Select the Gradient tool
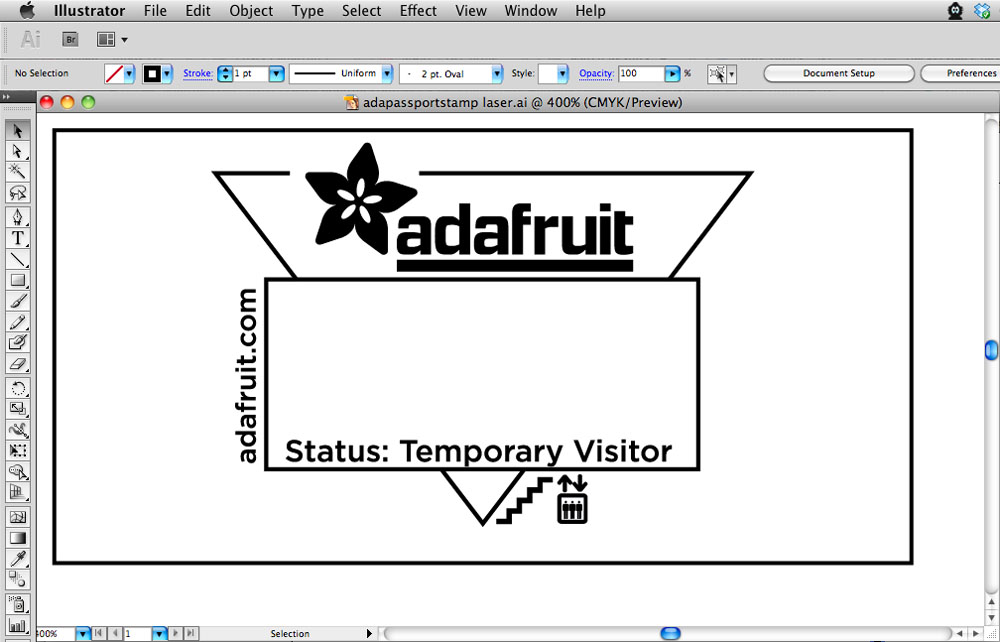This screenshot has height=642, width=1000. click(x=18, y=538)
